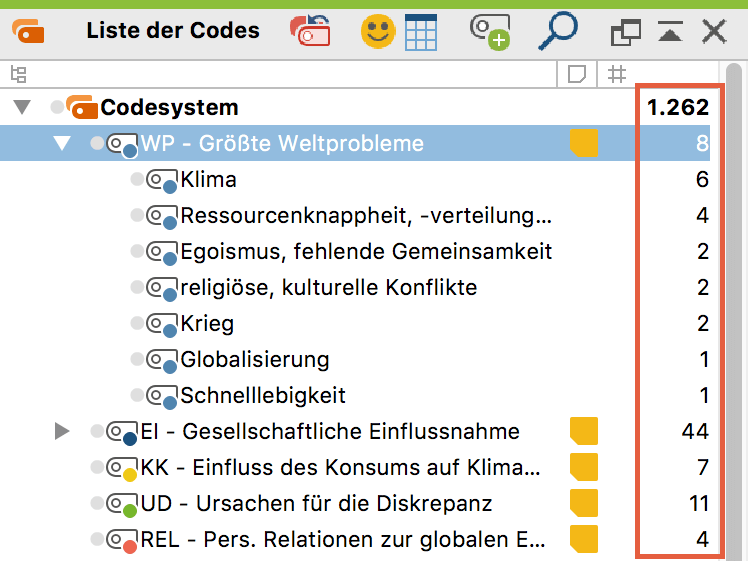The image size is (748, 561).
Task: Open the memo of KK - Einfluss des Konsums
Action: tap(584, 468)
